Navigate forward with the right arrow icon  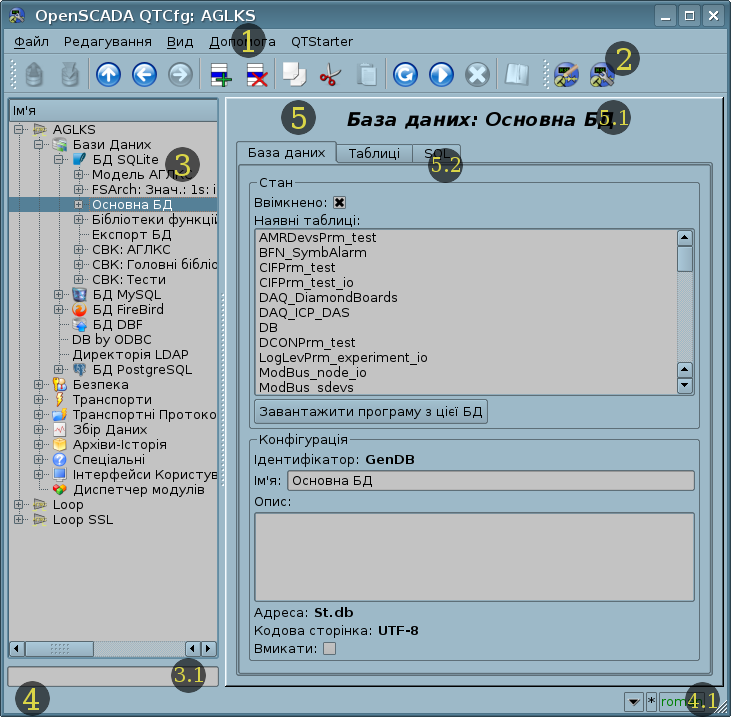[180, 75]
